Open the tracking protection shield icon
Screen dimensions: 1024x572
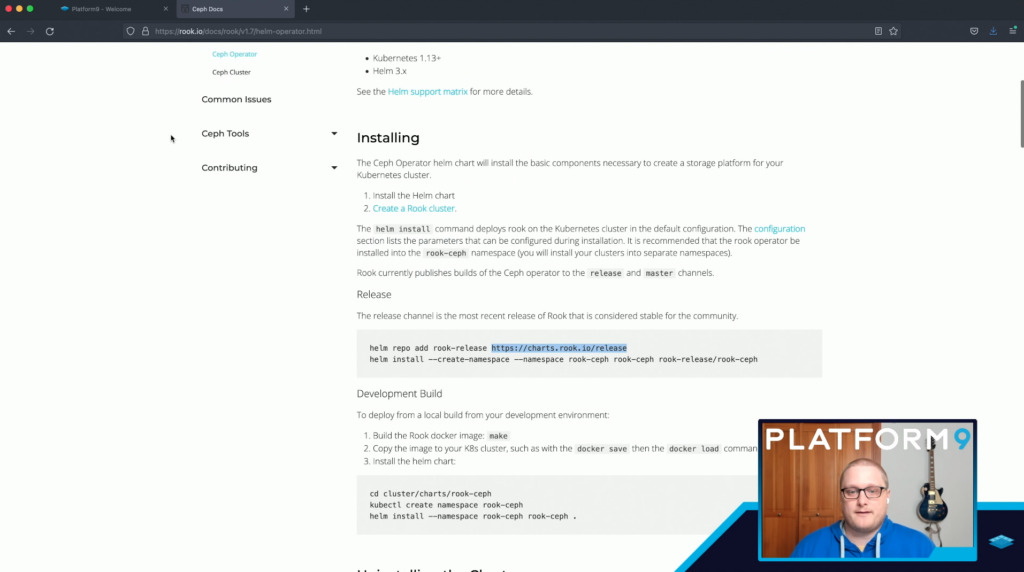click(x=131, y=31)
